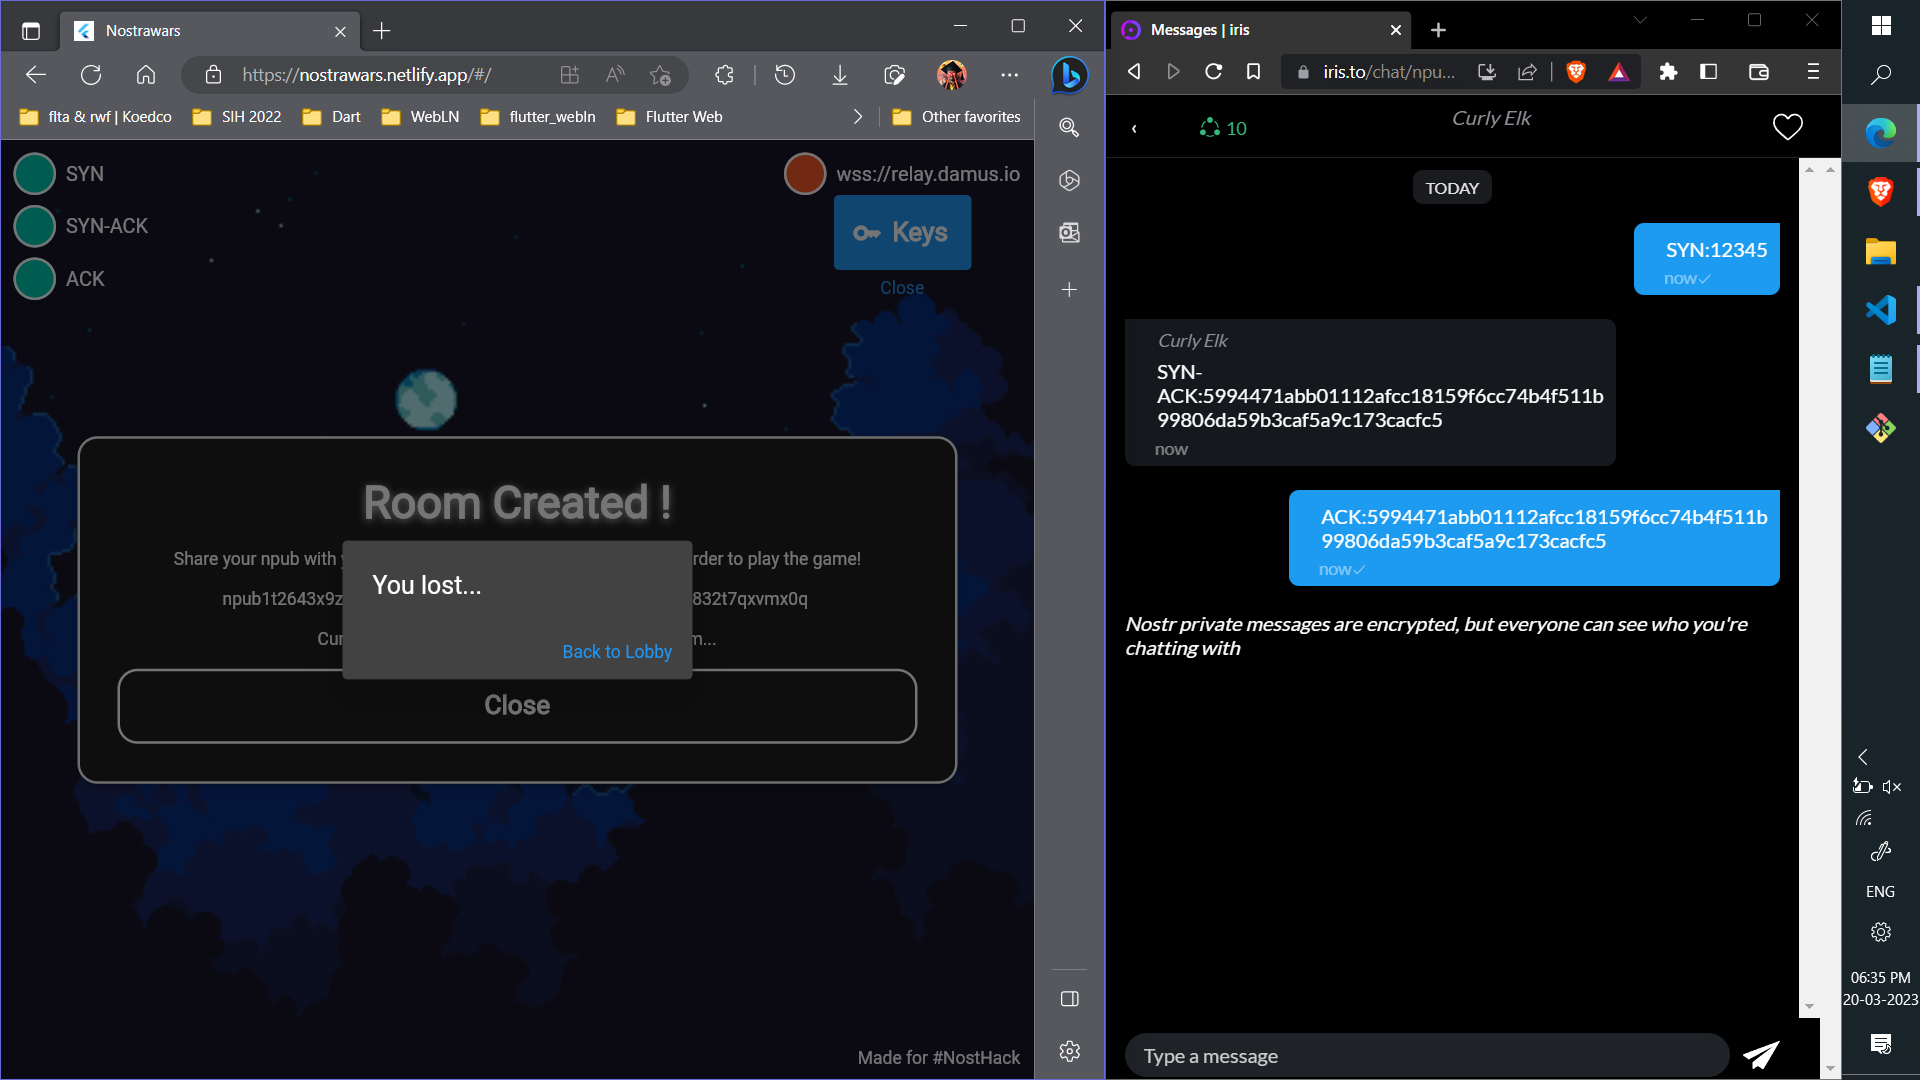This screenshot has height=1080, width=1920.
Task: Open Visual Studio Code from taskbar
Action: pyautogui.click(x=1880, y=310)
